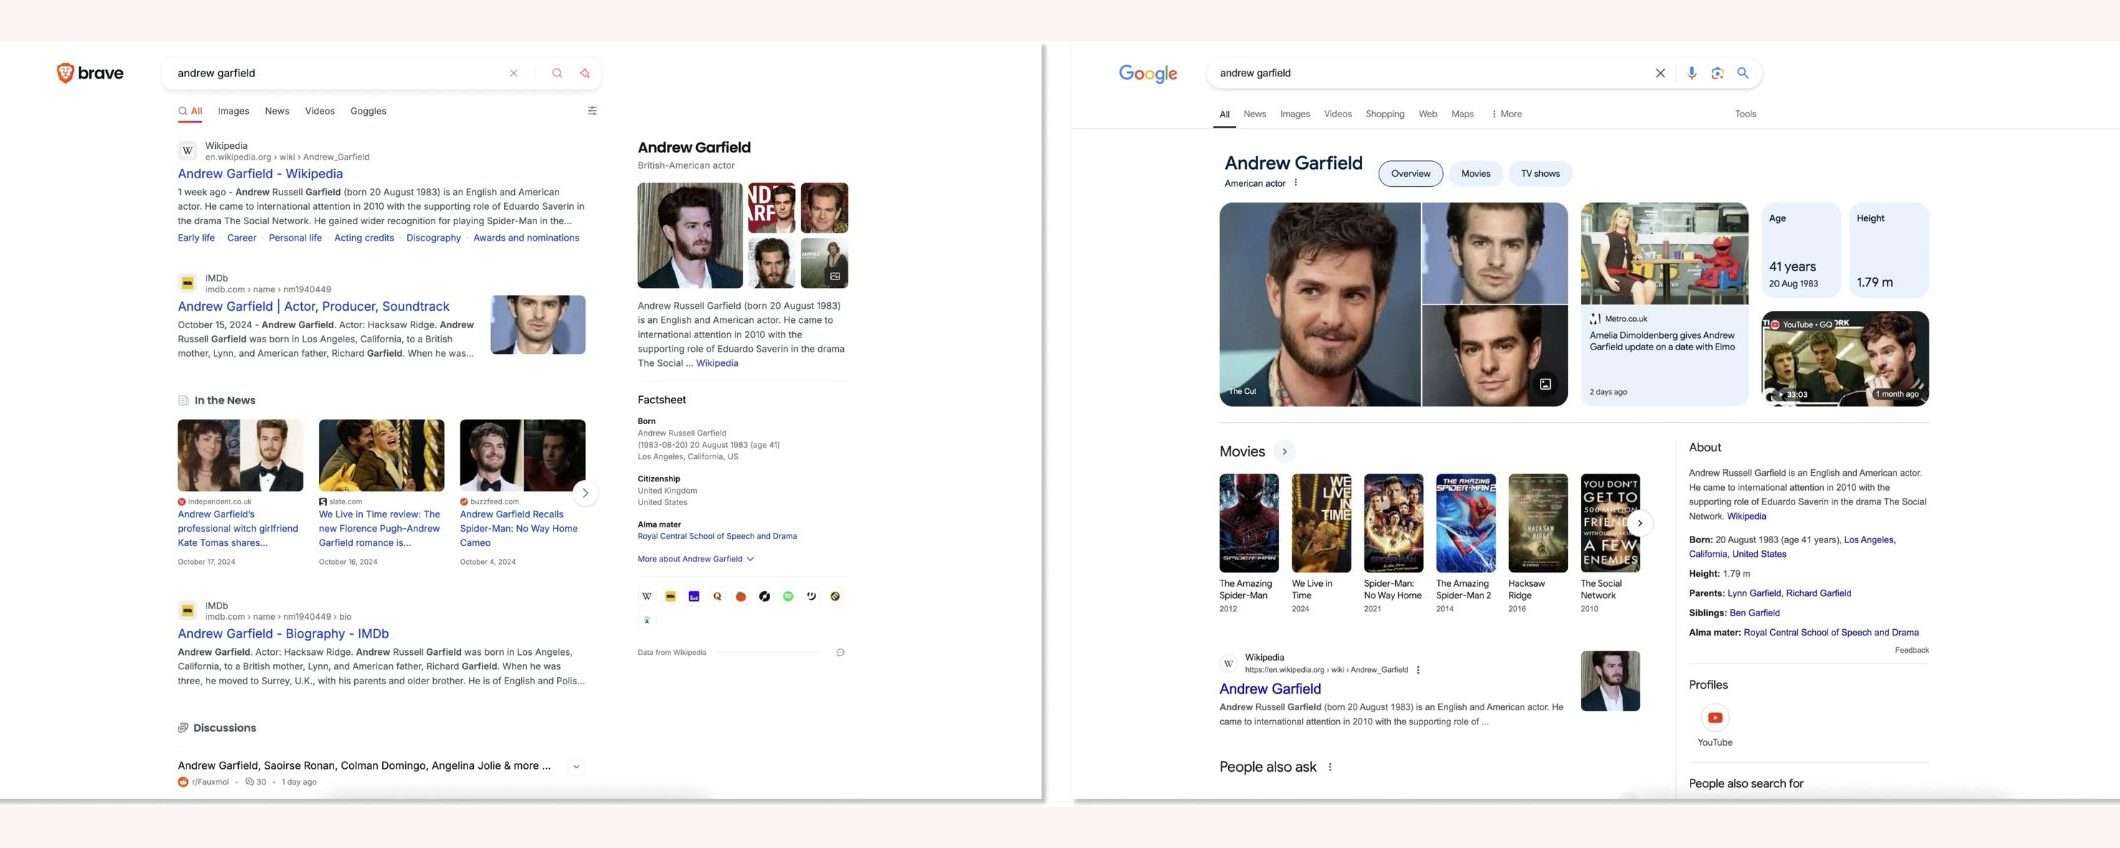Click inside the Google search field
The width and height of the screenshot is (2120, 848).
[1430, 73]
